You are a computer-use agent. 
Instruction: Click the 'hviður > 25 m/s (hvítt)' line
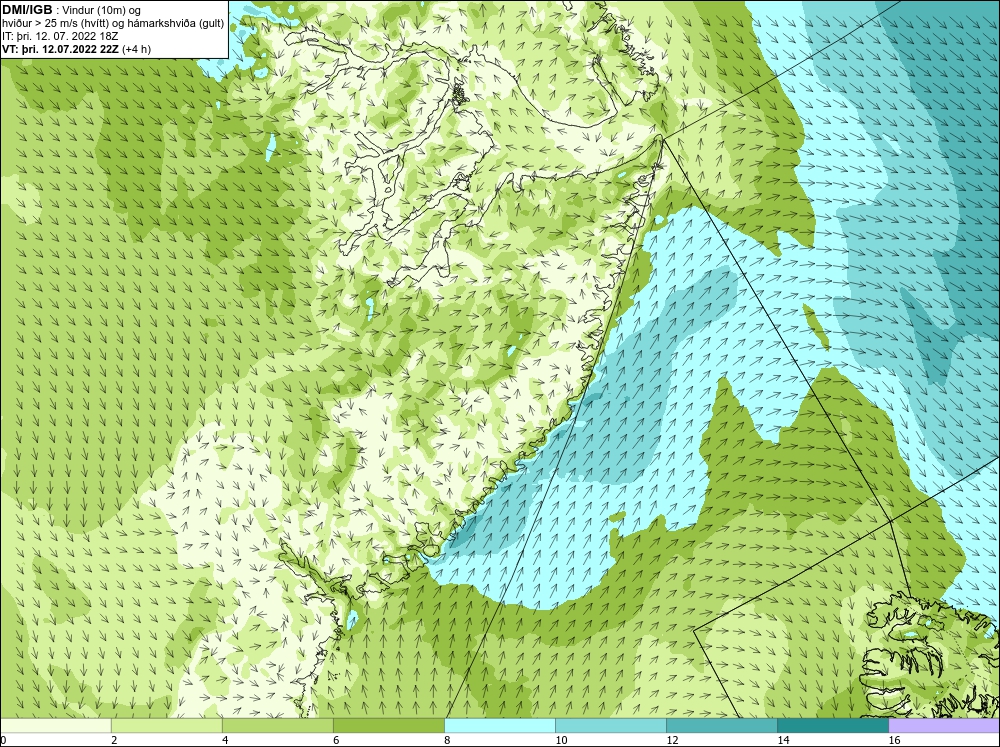(x=113, y=24)
